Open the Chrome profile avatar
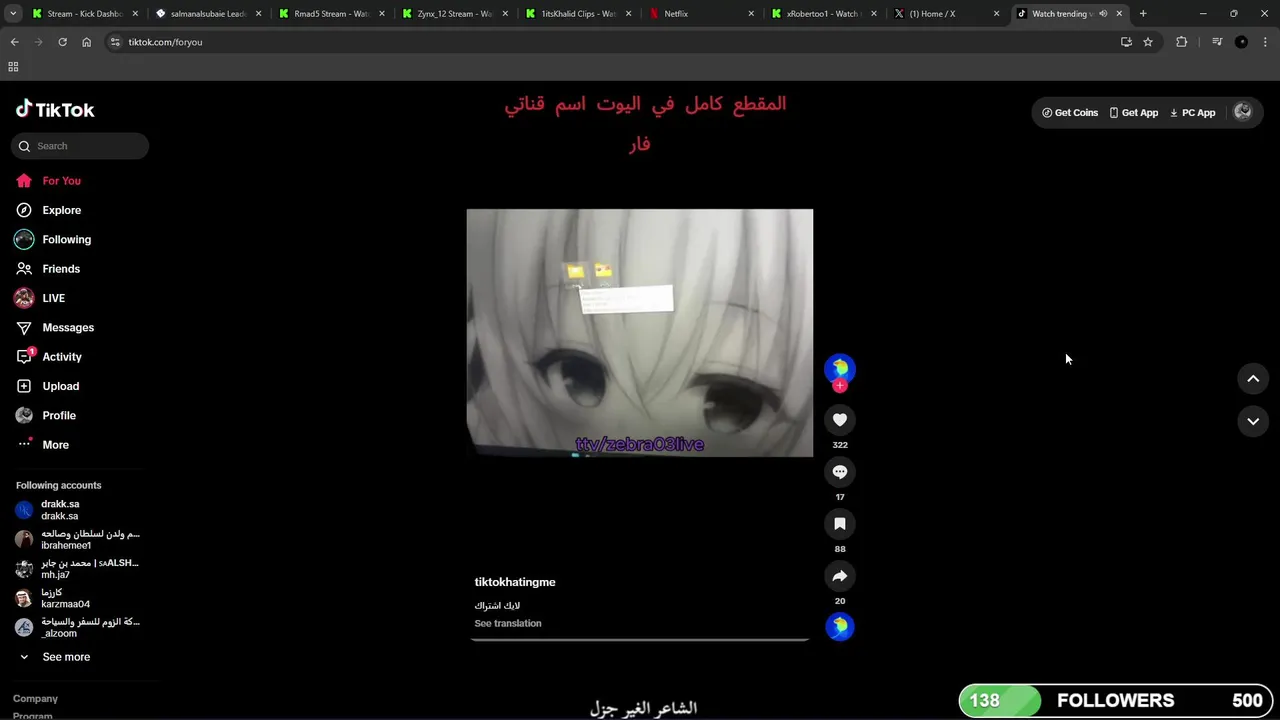 (1241, 42)
